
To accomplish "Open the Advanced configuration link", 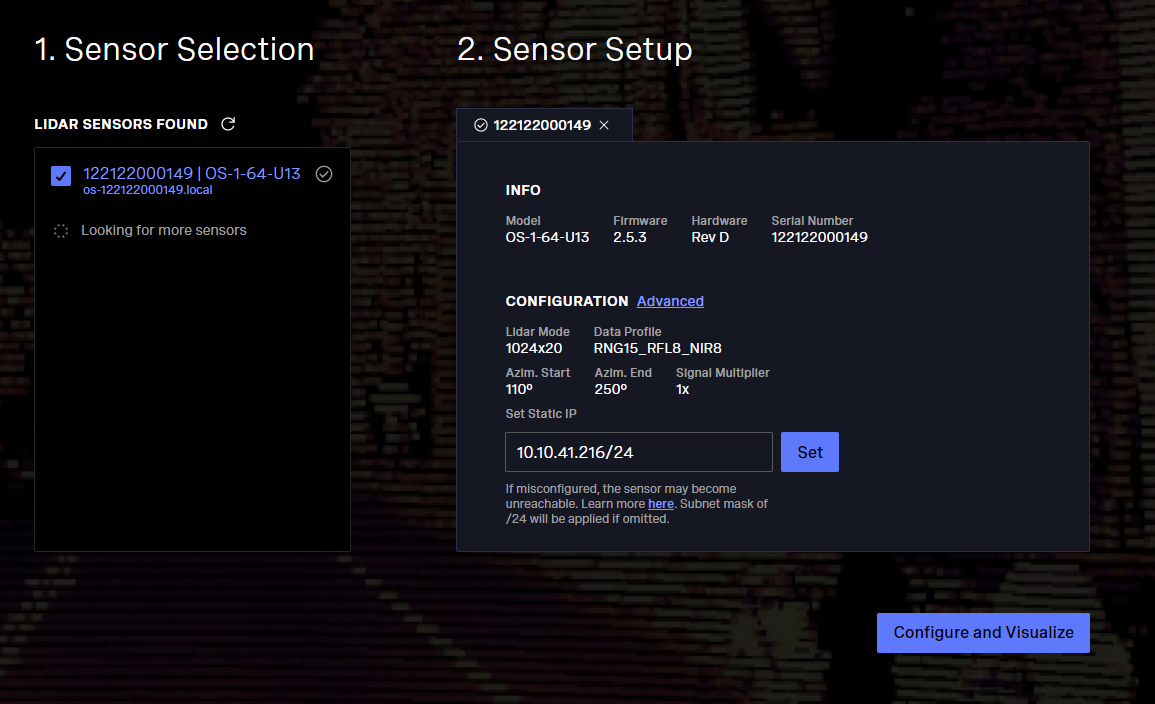I will coord(670,301).
